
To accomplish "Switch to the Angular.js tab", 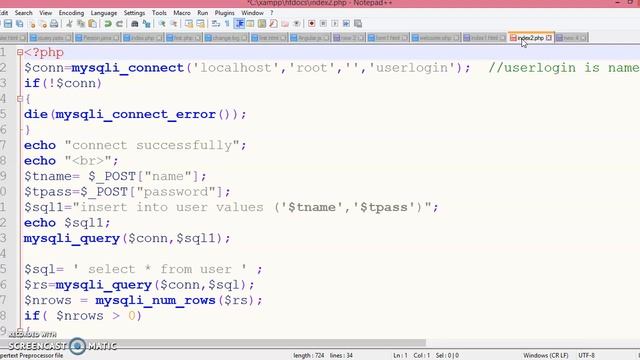I will coord(309,38).
